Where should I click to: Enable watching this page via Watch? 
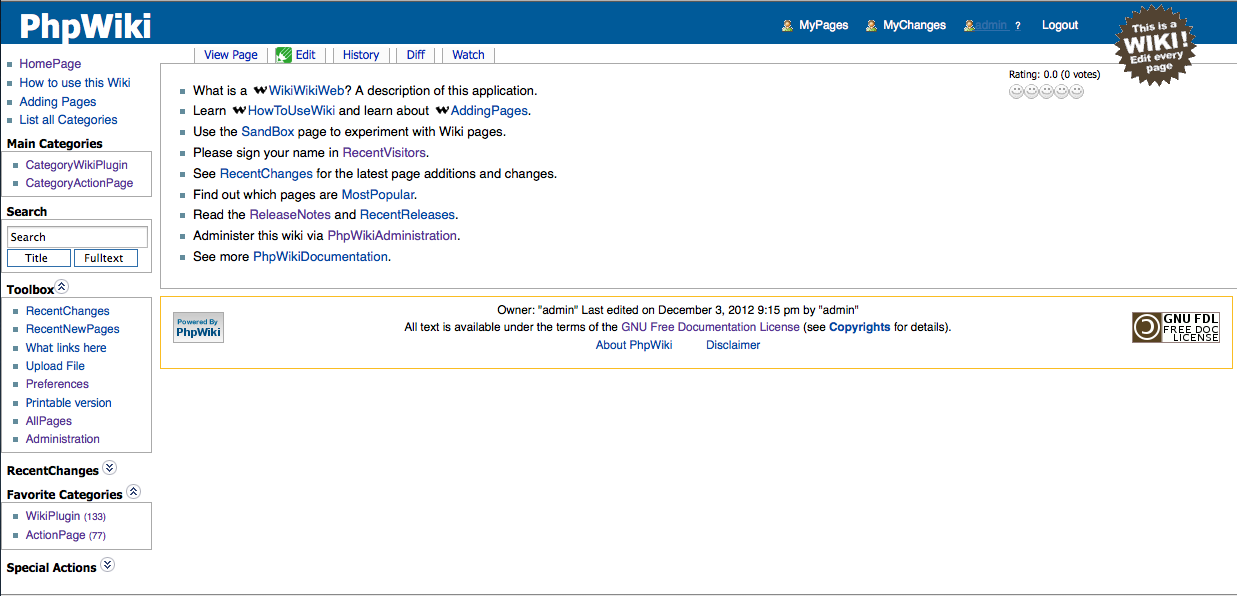[x=467, y=55]
